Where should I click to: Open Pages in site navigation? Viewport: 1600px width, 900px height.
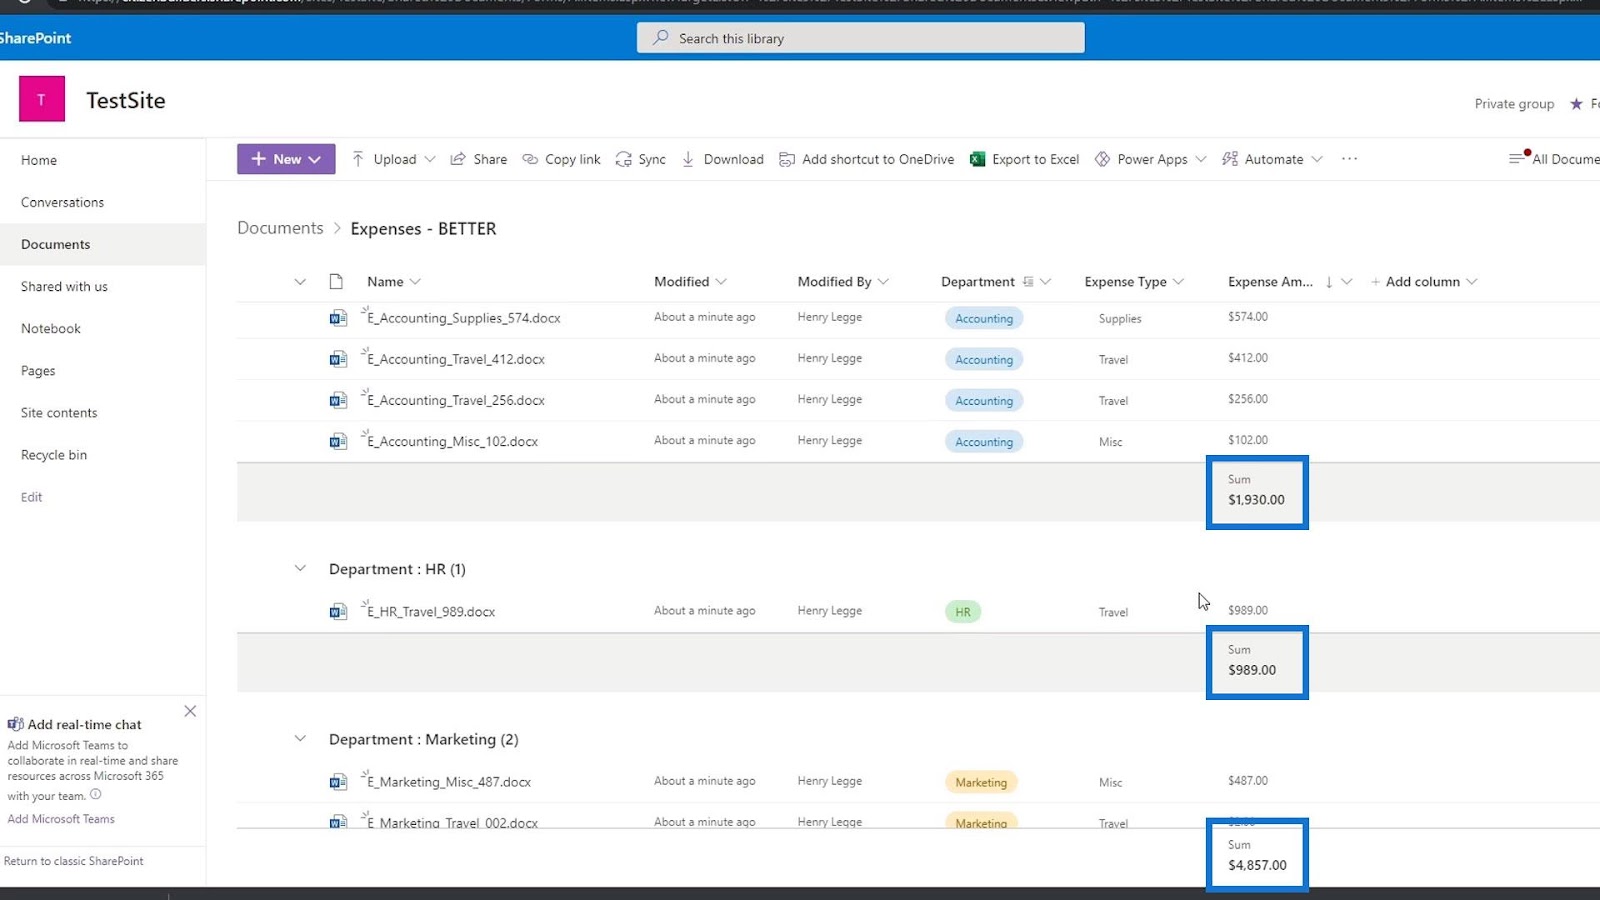point(38,371)
